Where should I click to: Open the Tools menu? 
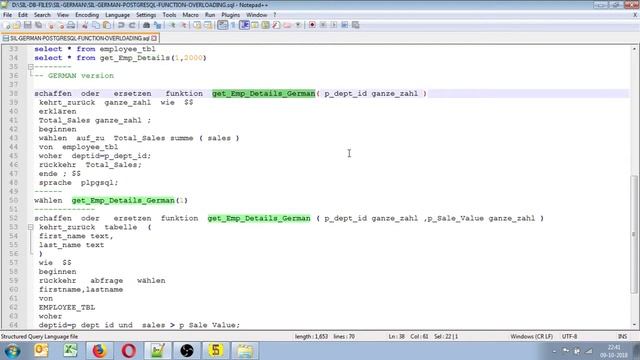point(169,15)
